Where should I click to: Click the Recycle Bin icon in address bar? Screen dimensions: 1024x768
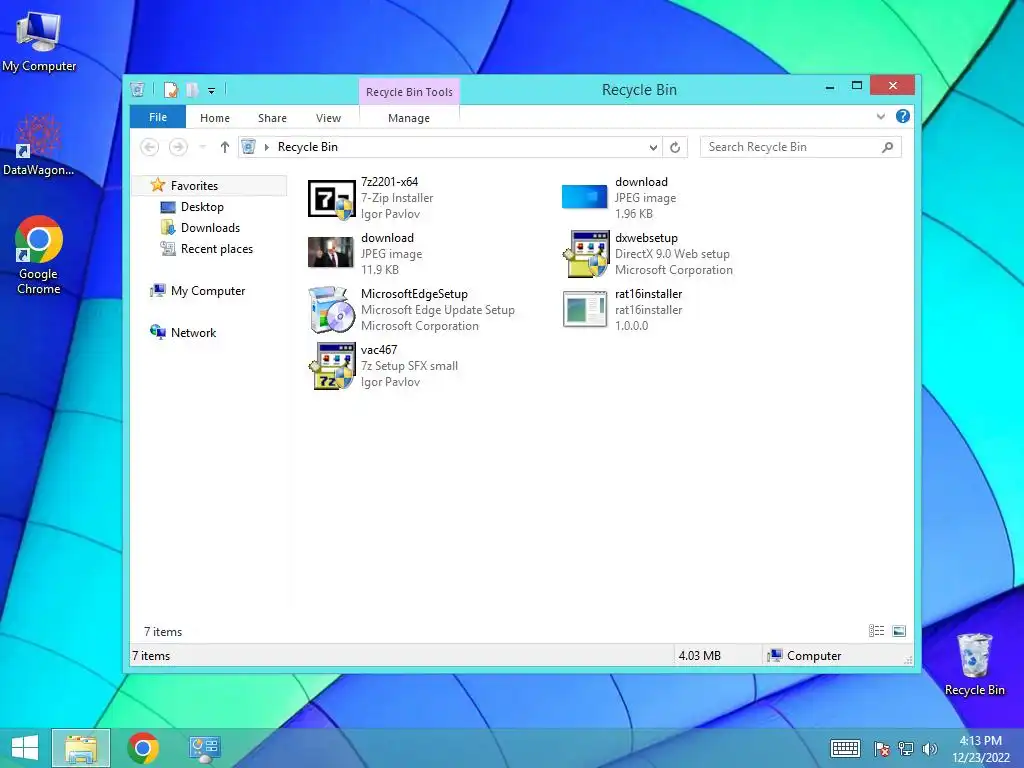248,147
